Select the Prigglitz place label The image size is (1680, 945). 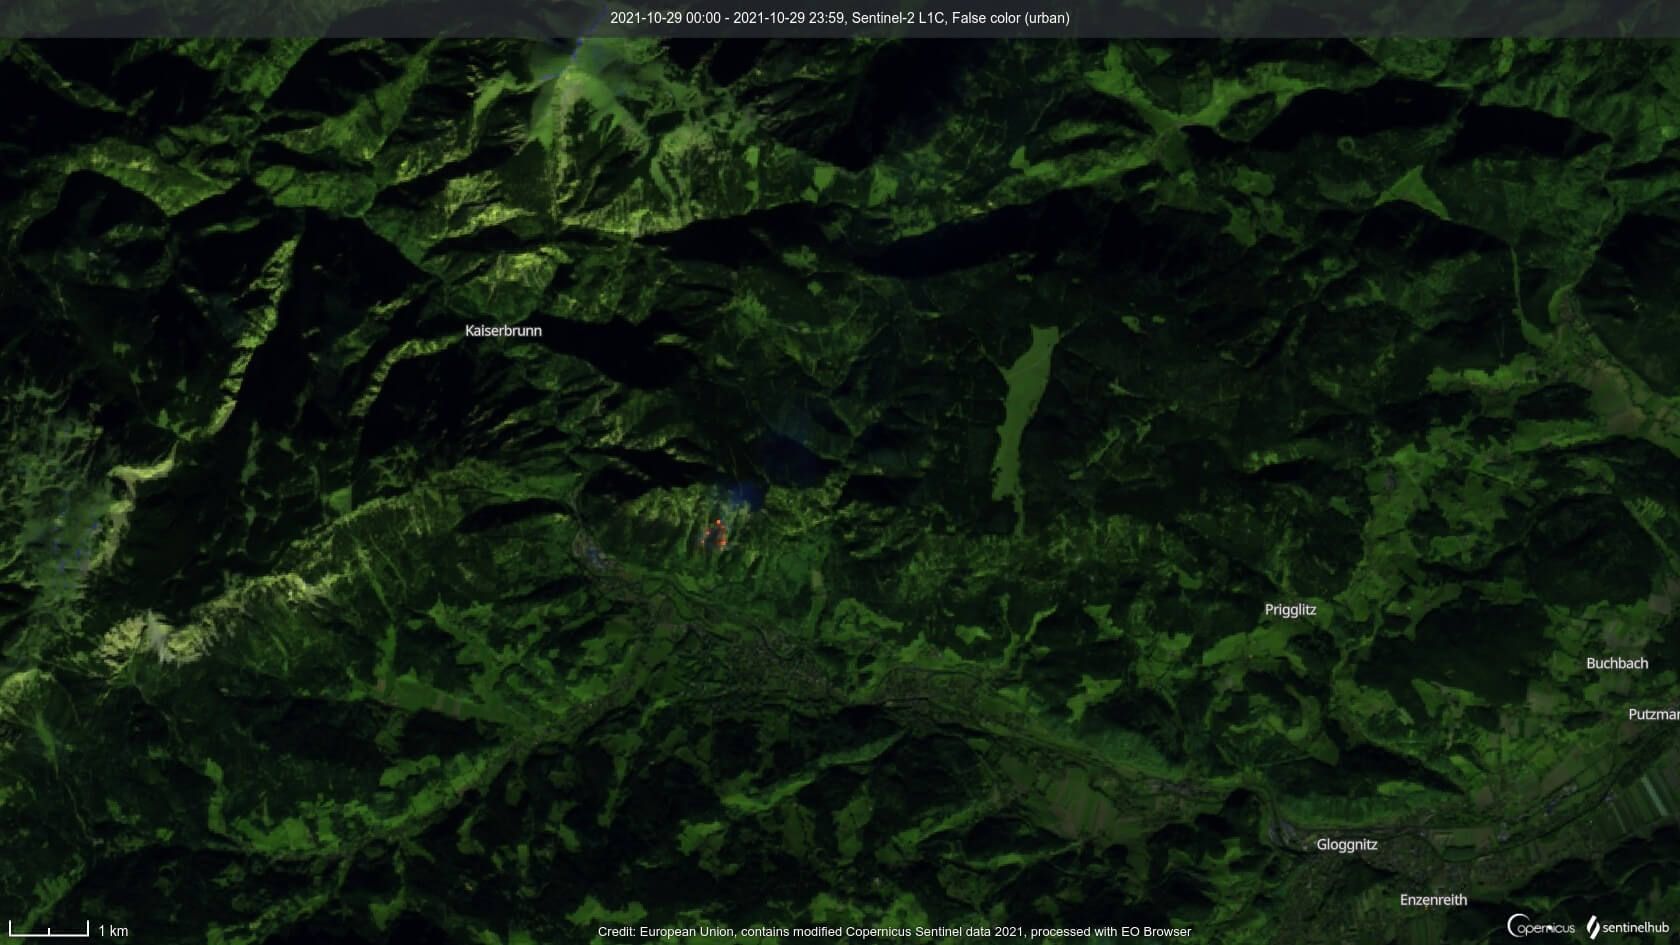click(1290, 609)
